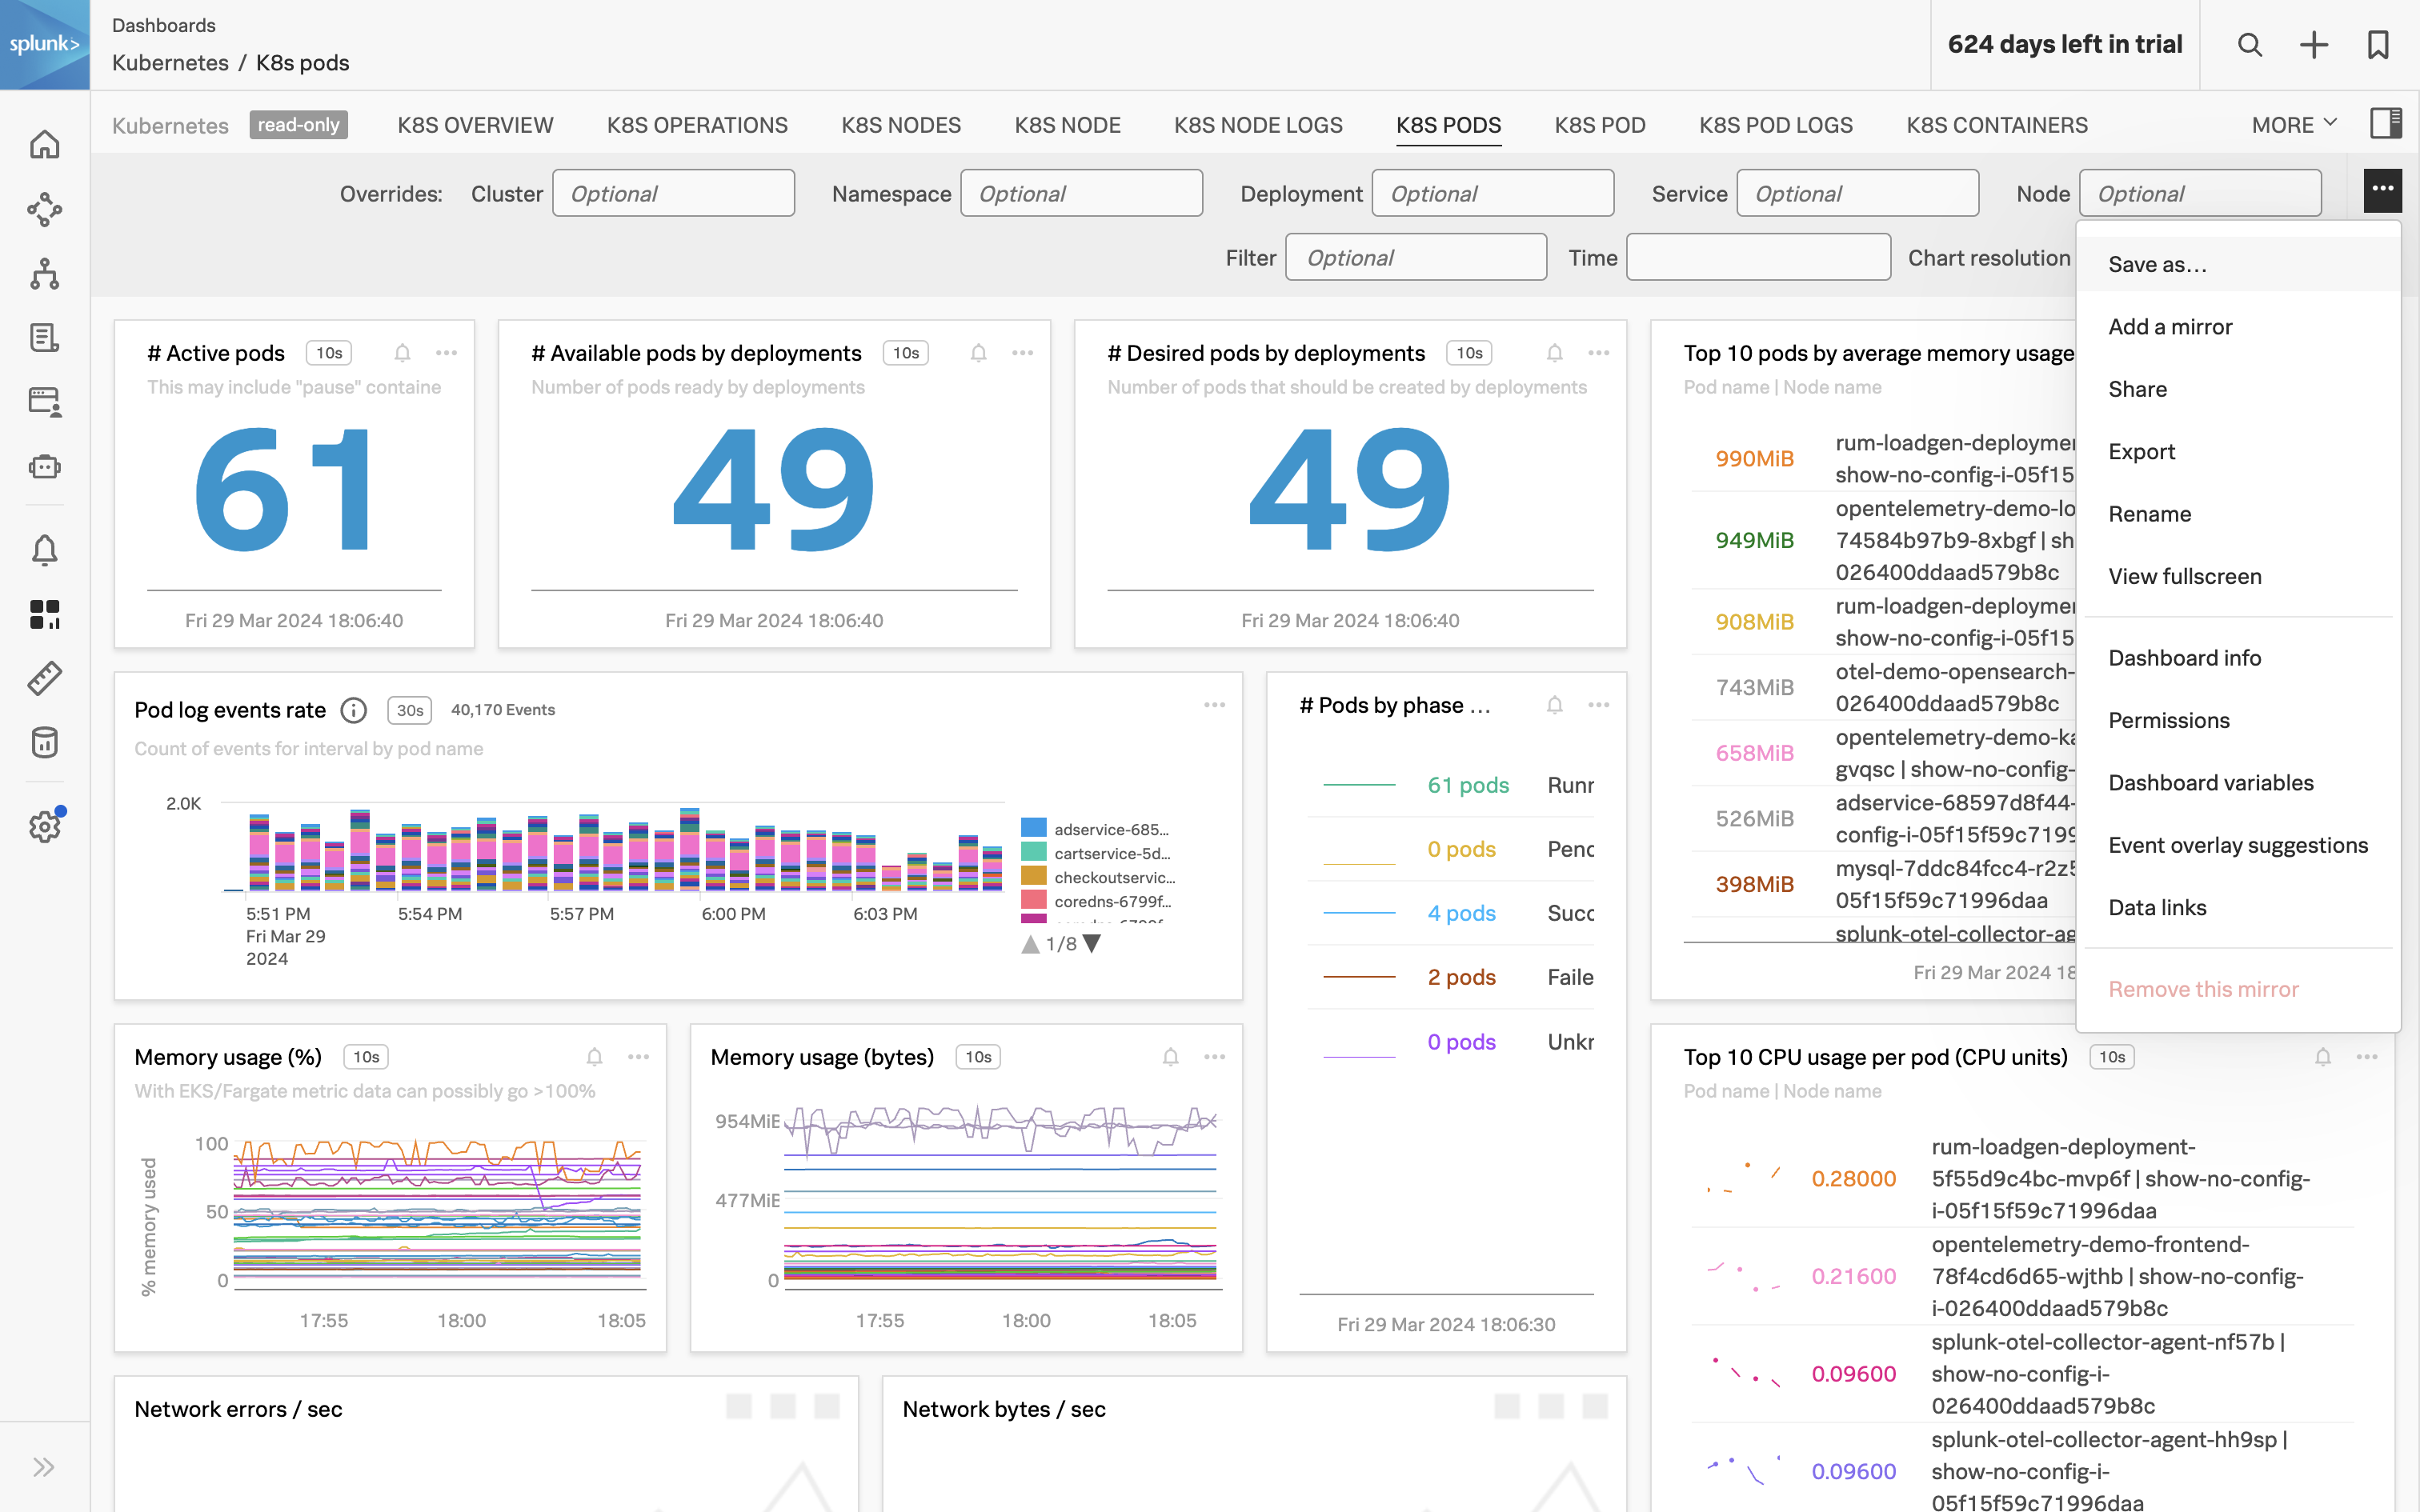This screenshot has height=1512, width=2420.
Task: Click bell on Desired pods by deployments
Action: coord(1554,353)
